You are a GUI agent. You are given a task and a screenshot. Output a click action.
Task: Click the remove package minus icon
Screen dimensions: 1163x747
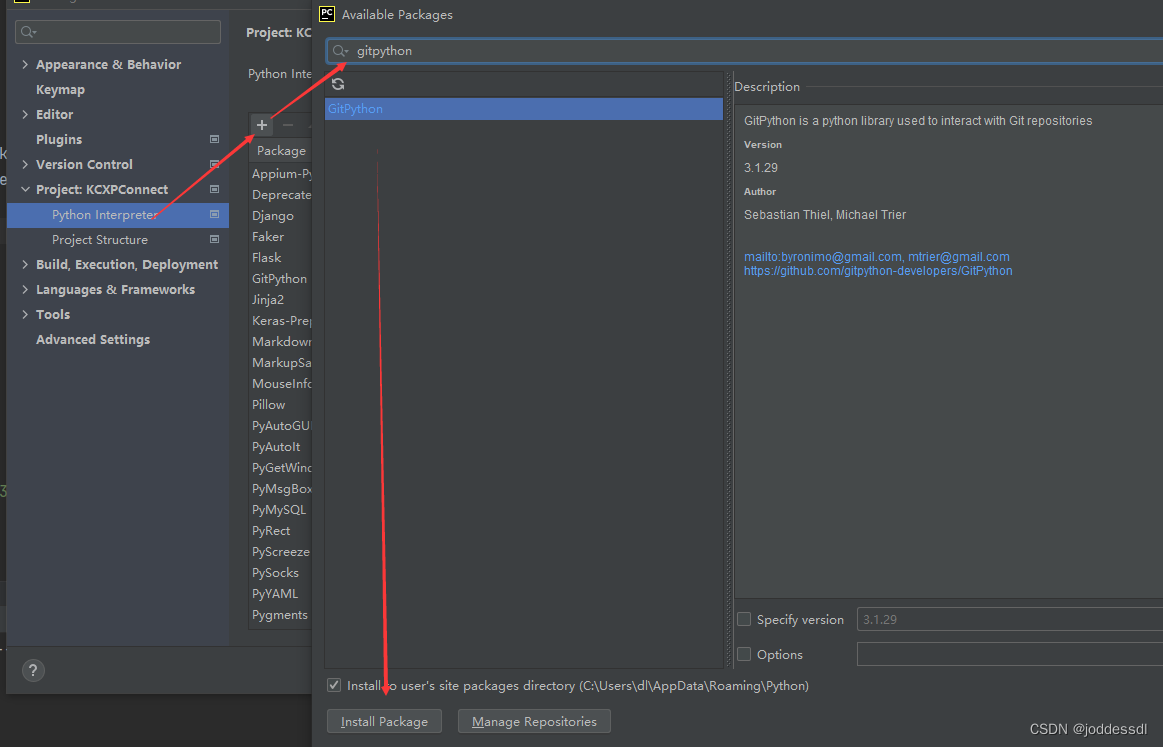point(288,125)
